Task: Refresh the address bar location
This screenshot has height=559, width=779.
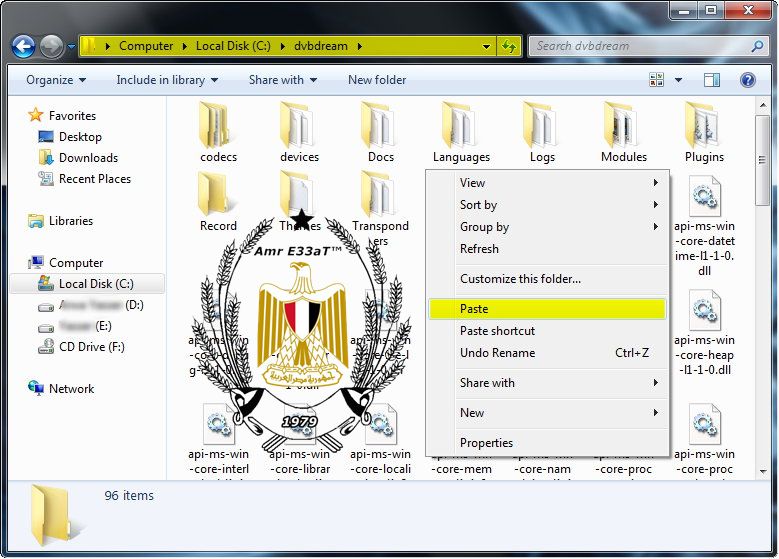Action: click(508, 47)
